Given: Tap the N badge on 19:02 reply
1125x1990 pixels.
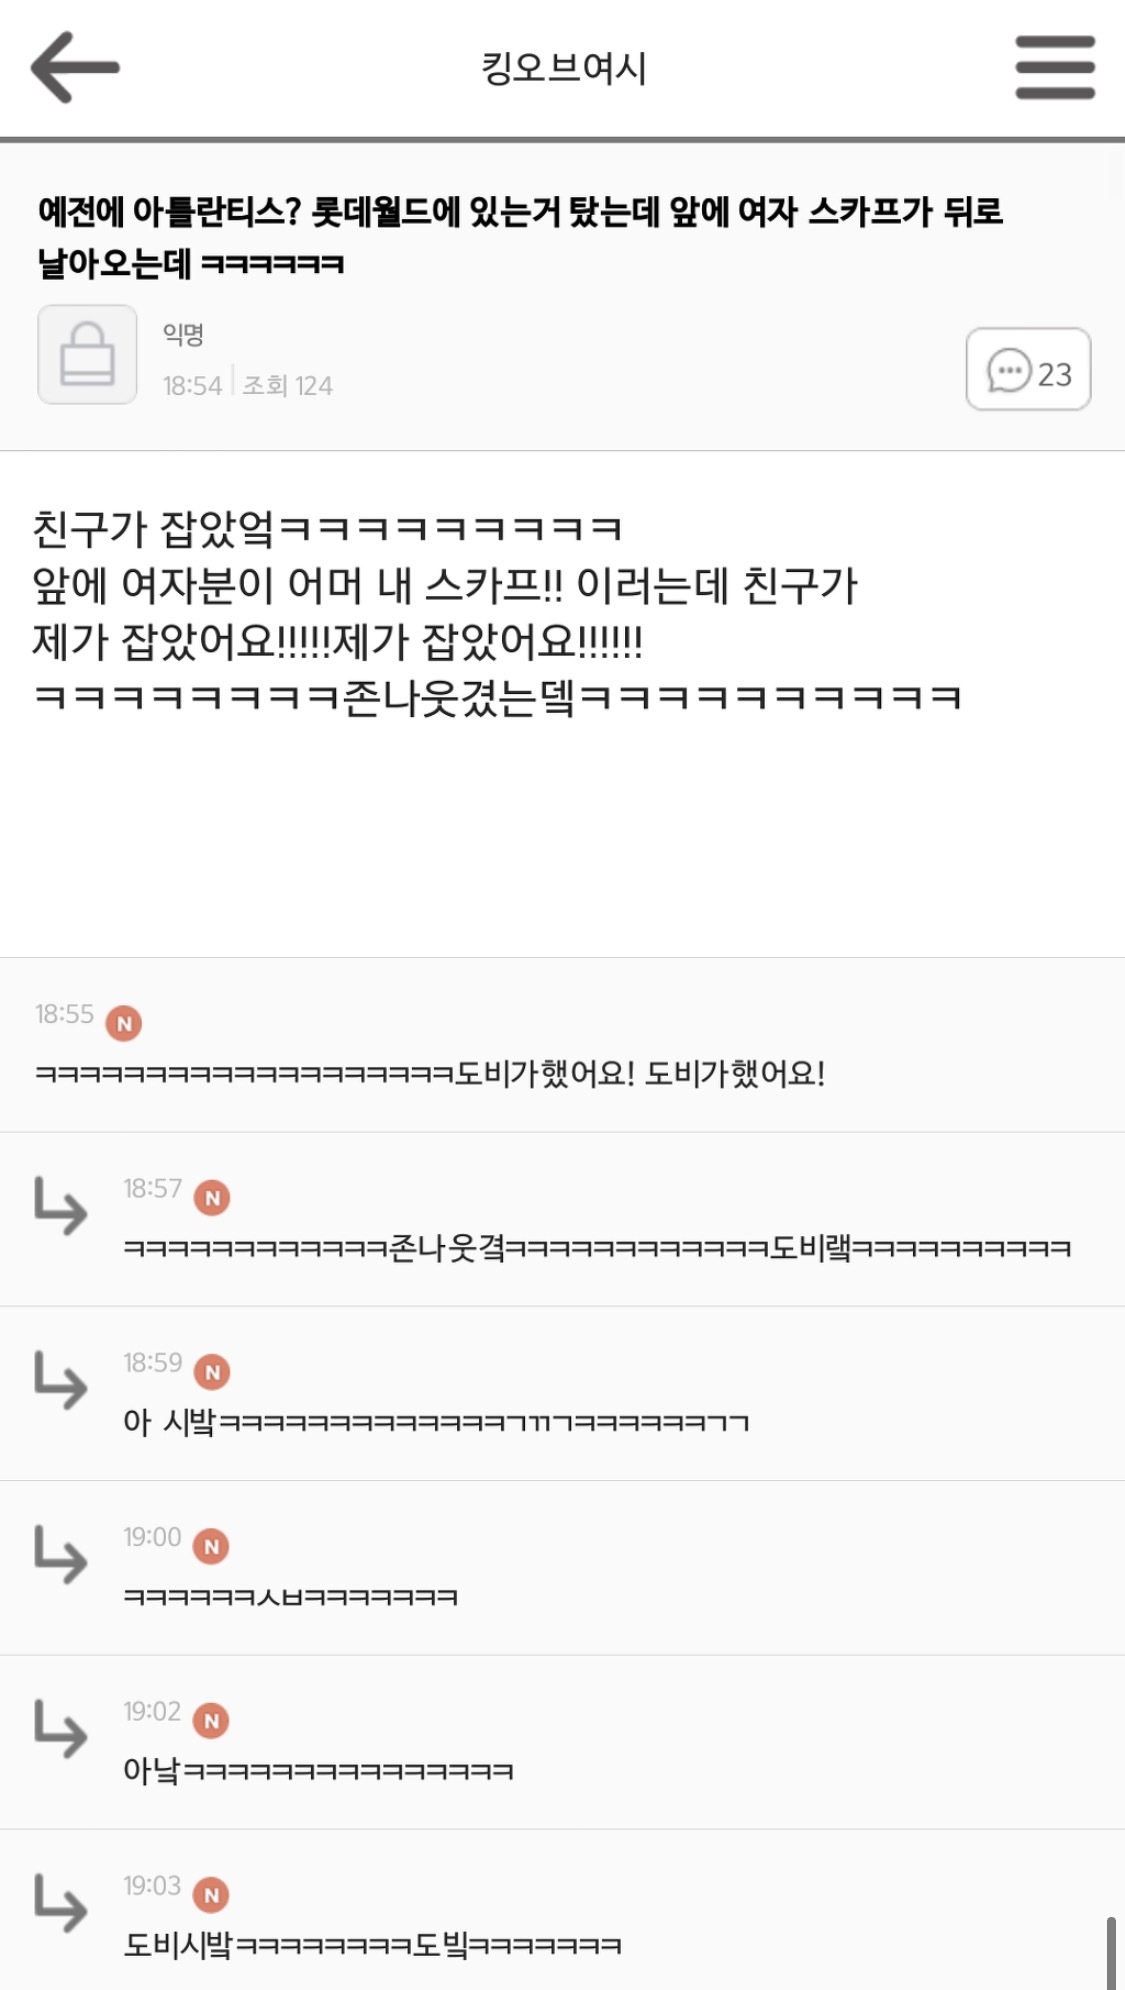Looking at the screenshot, I should pyautogui.click(x=212, y=1720).
